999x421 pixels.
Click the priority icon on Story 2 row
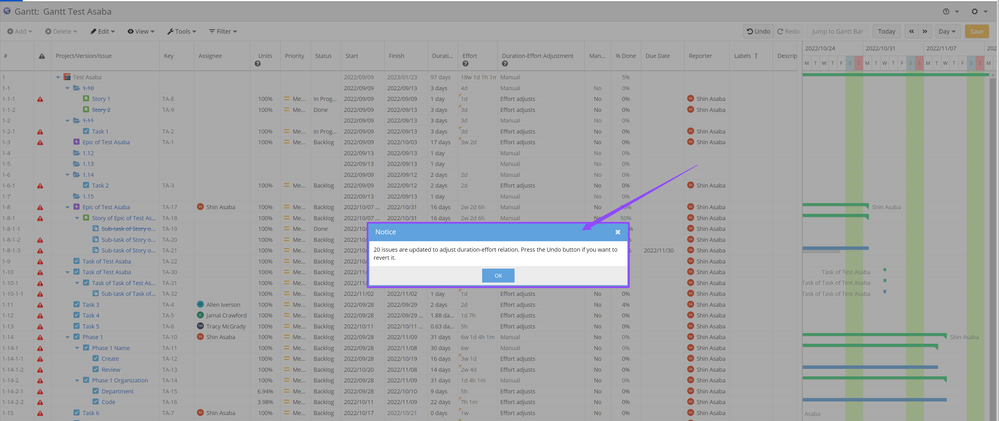click(x=287, y=110)
